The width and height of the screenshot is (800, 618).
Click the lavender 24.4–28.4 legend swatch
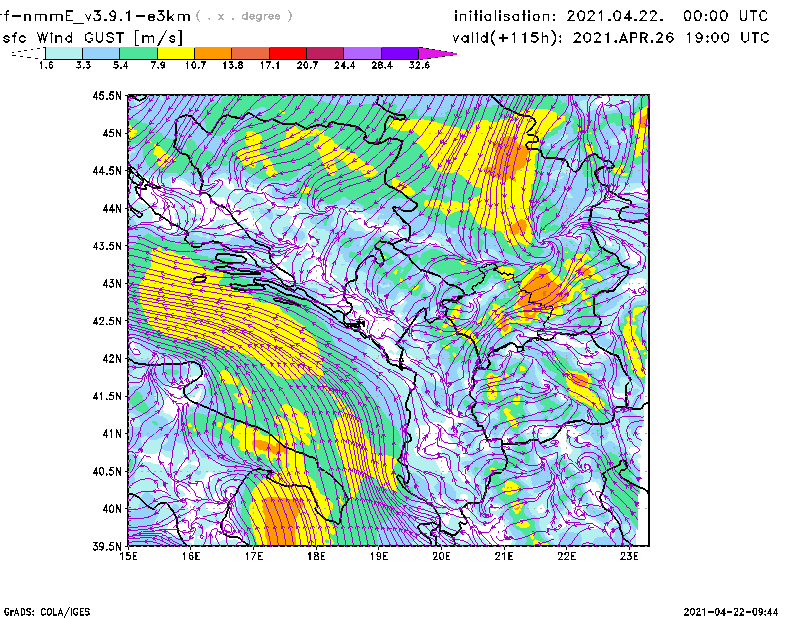pos(363,53)
